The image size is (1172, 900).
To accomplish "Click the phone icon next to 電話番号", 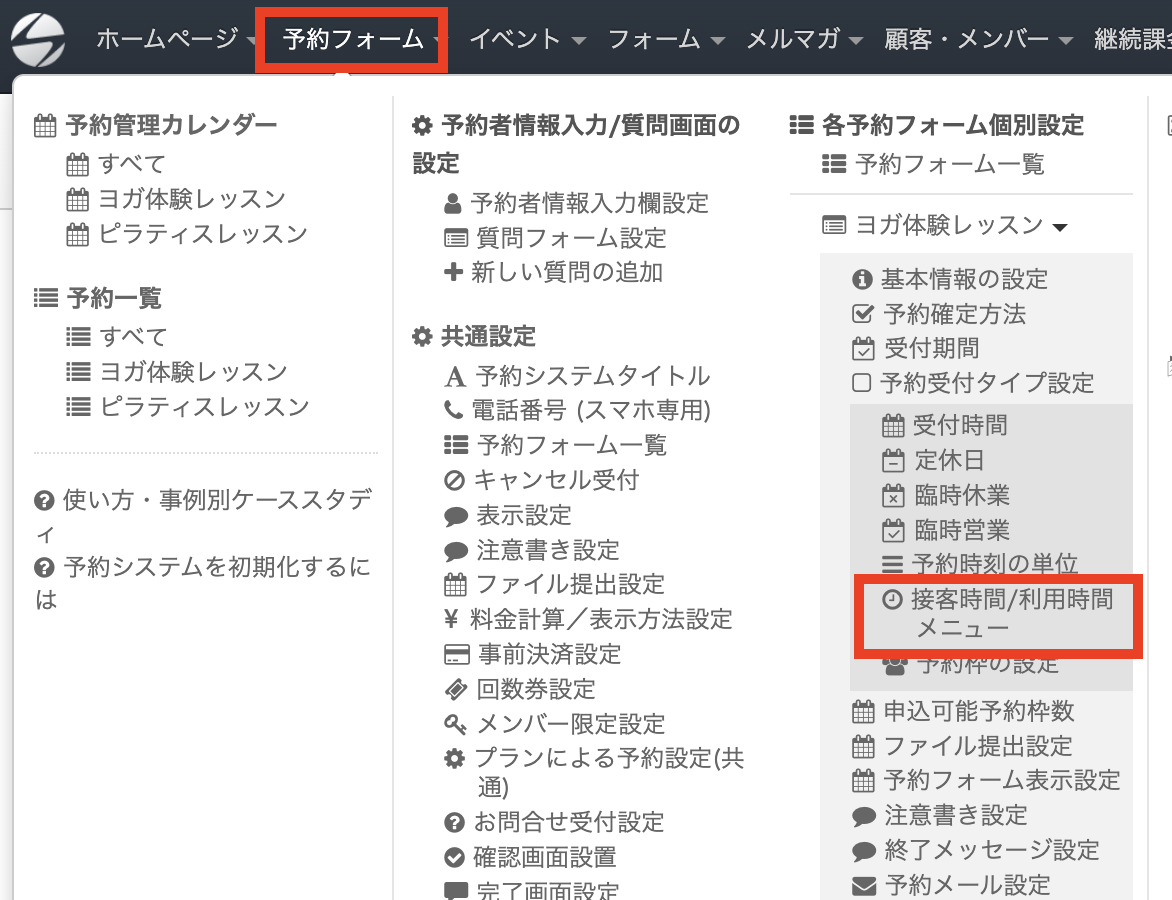I will (x=453, y=410).
